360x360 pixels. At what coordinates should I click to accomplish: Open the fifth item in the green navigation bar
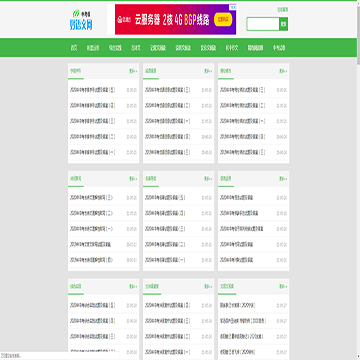158,48
